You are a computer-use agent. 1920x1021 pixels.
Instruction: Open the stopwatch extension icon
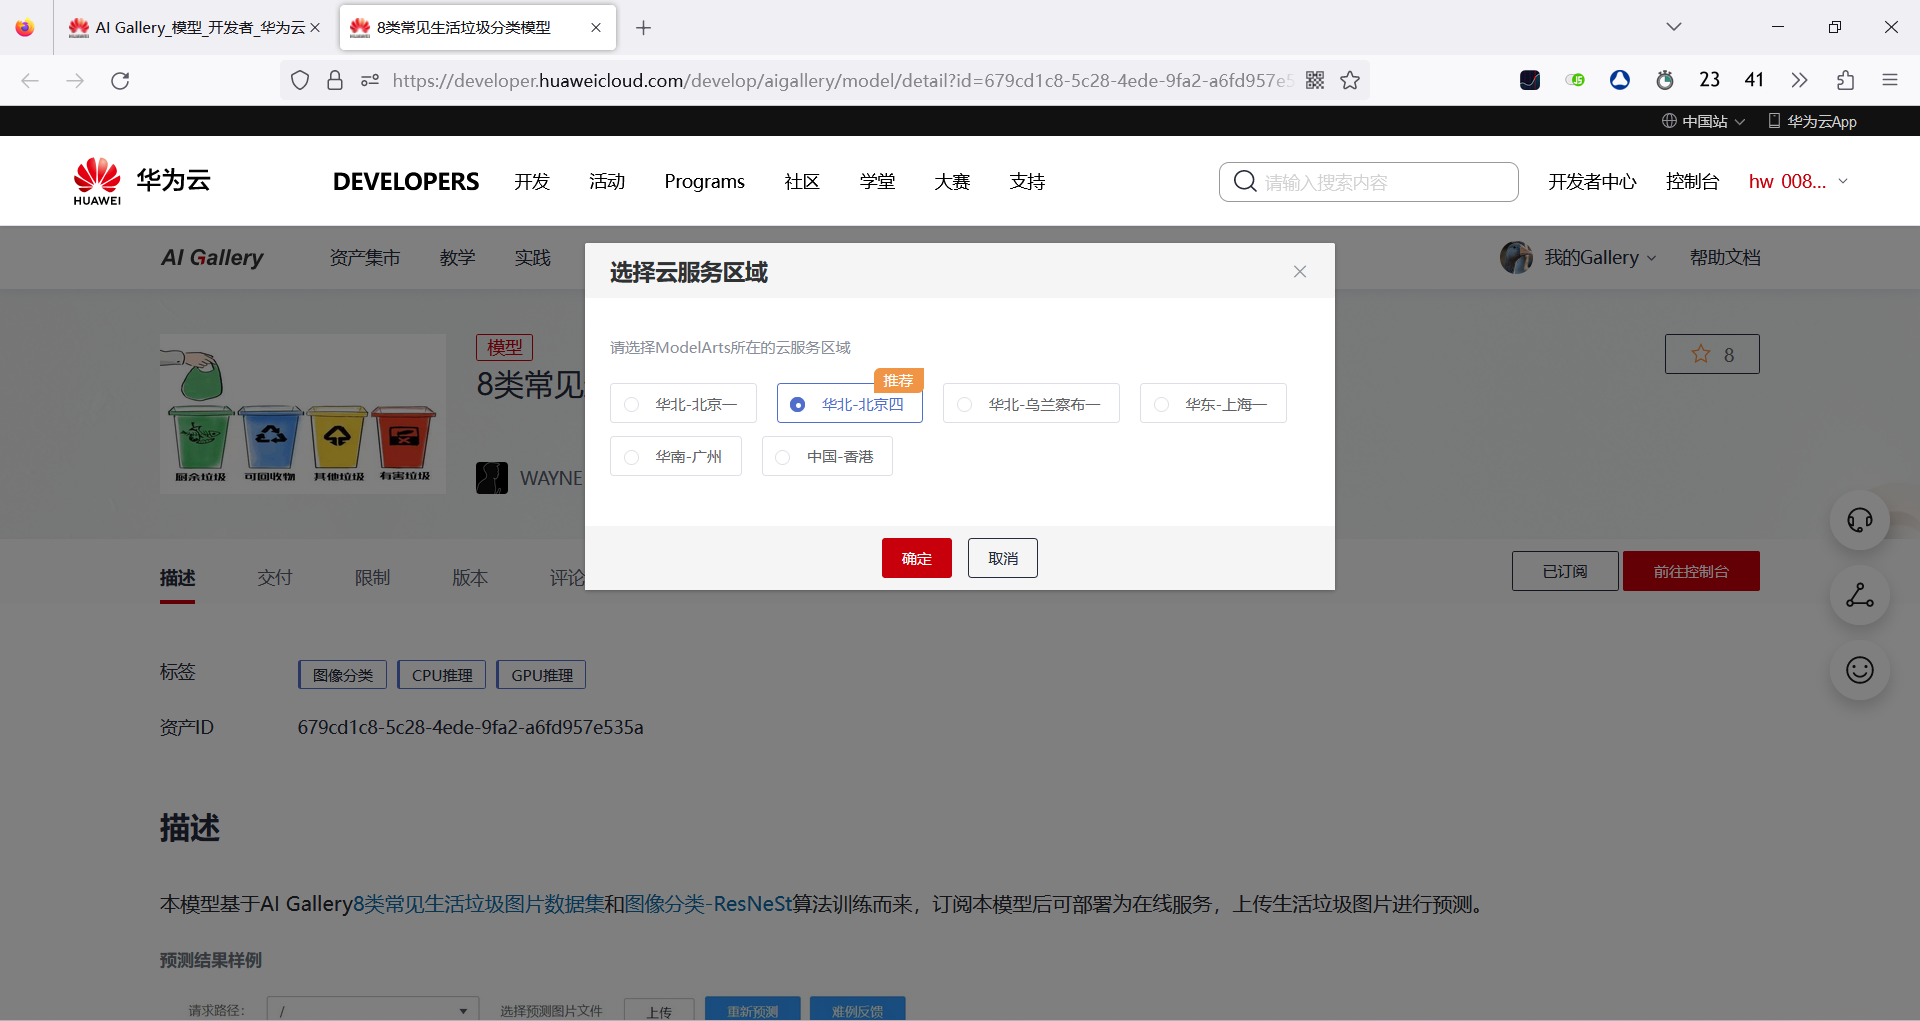1664,80
